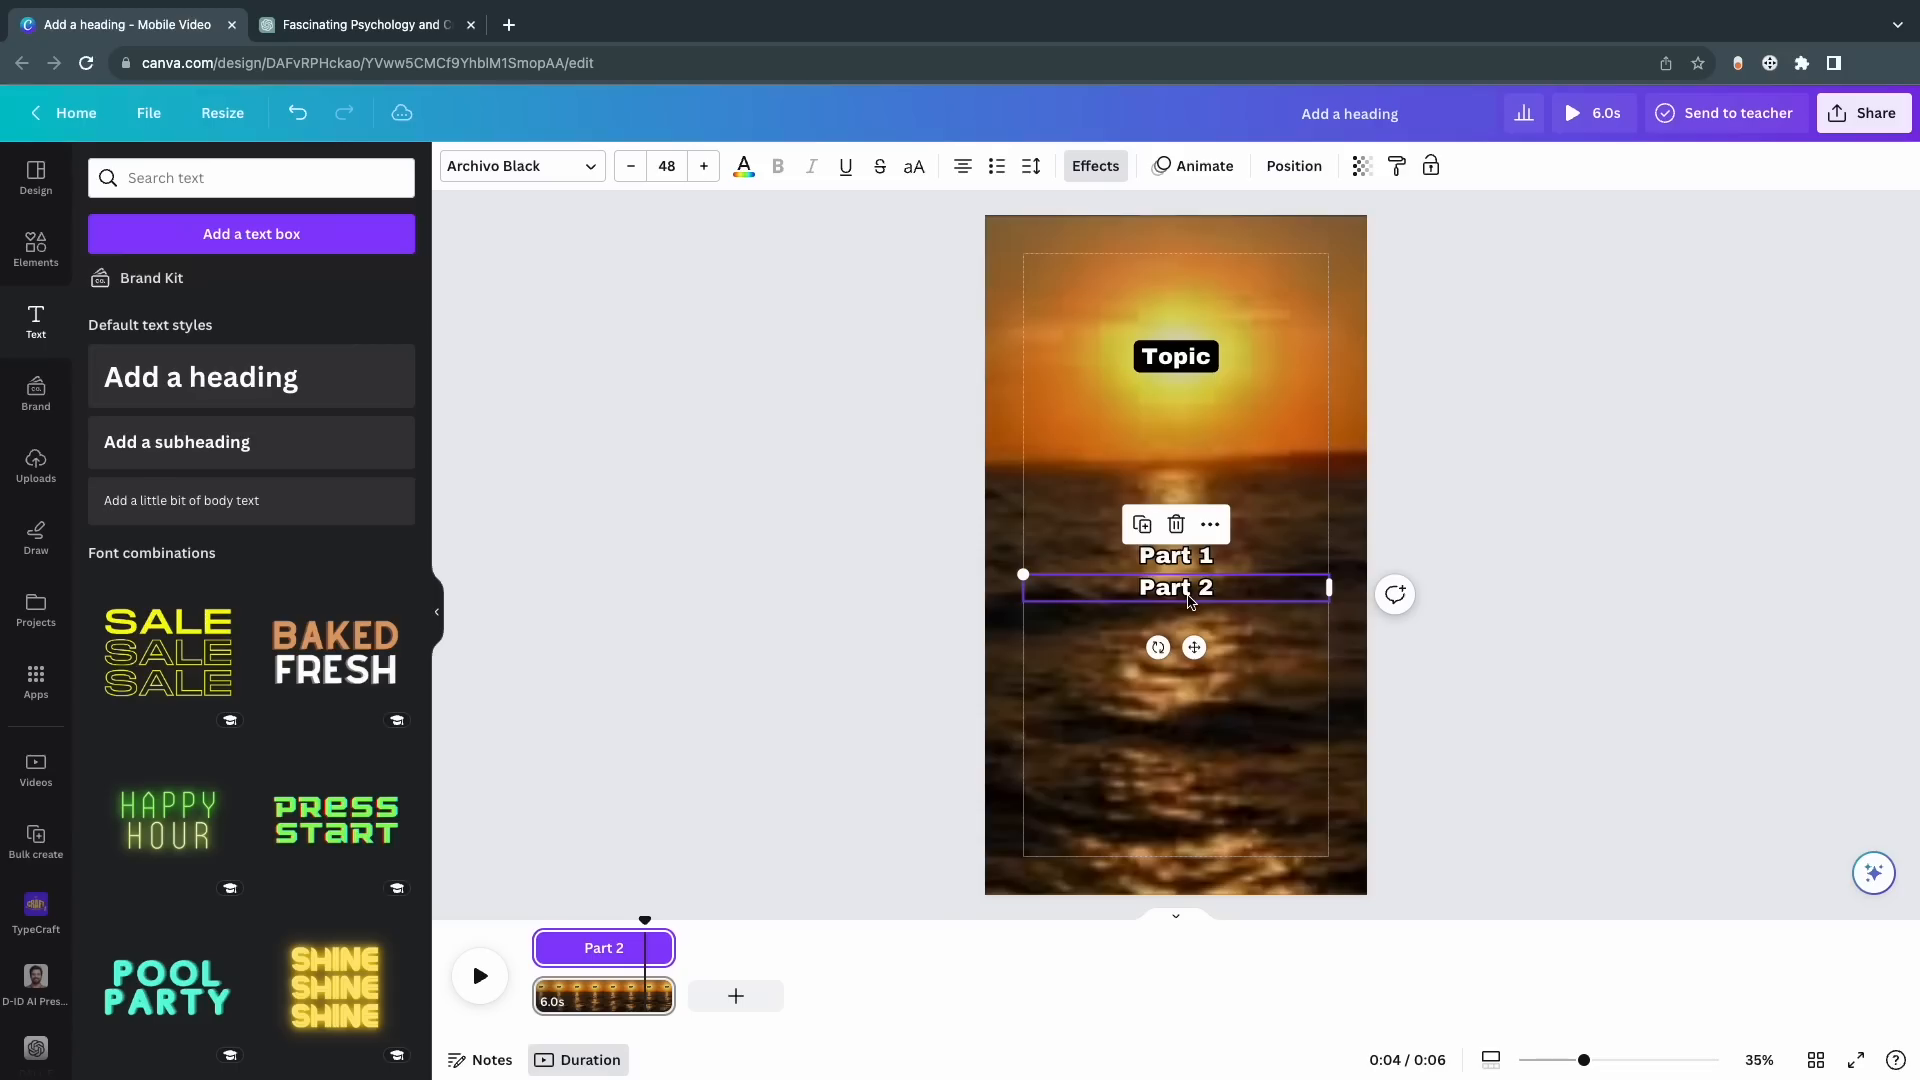This screenshot has width=1920, height=1080.
Task: Delete the selected text element
Action: [1176, 524]
